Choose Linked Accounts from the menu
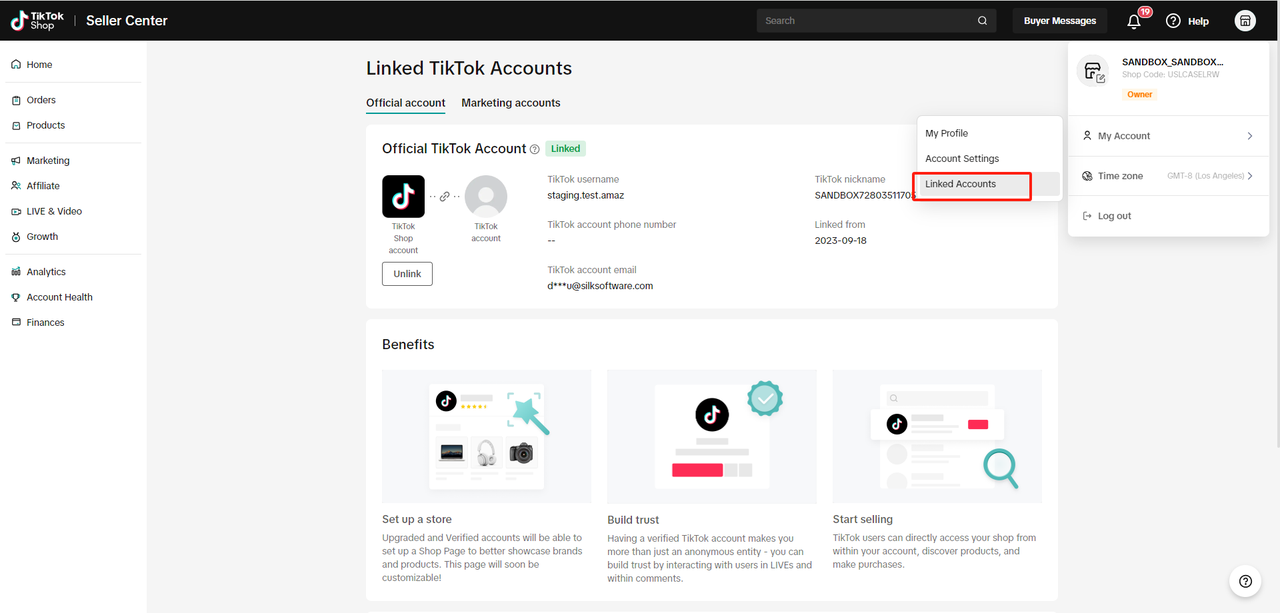 point(960,184)
